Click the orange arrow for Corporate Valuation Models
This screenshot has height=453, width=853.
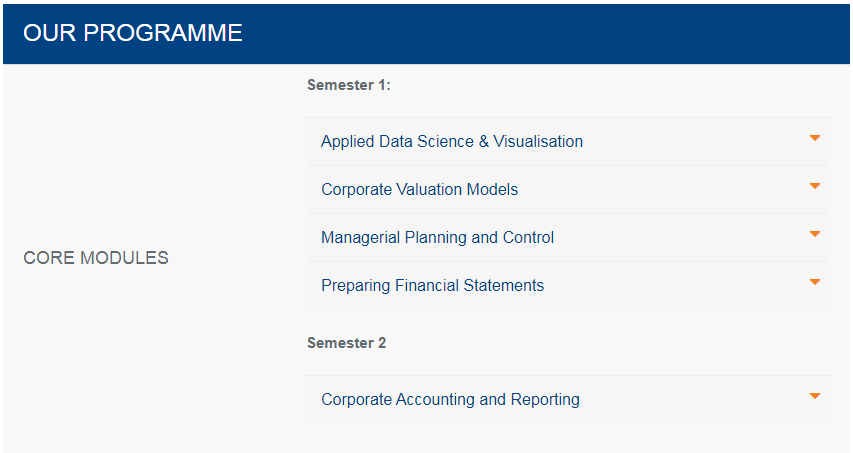tap(815, 186)
